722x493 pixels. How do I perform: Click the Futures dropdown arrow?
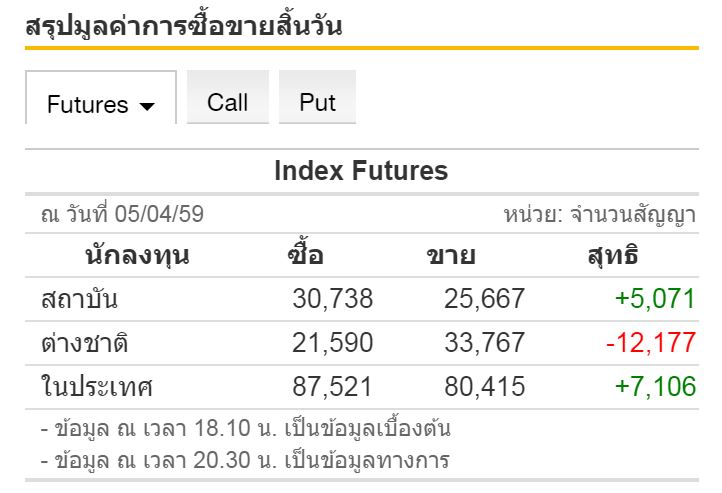147,106
